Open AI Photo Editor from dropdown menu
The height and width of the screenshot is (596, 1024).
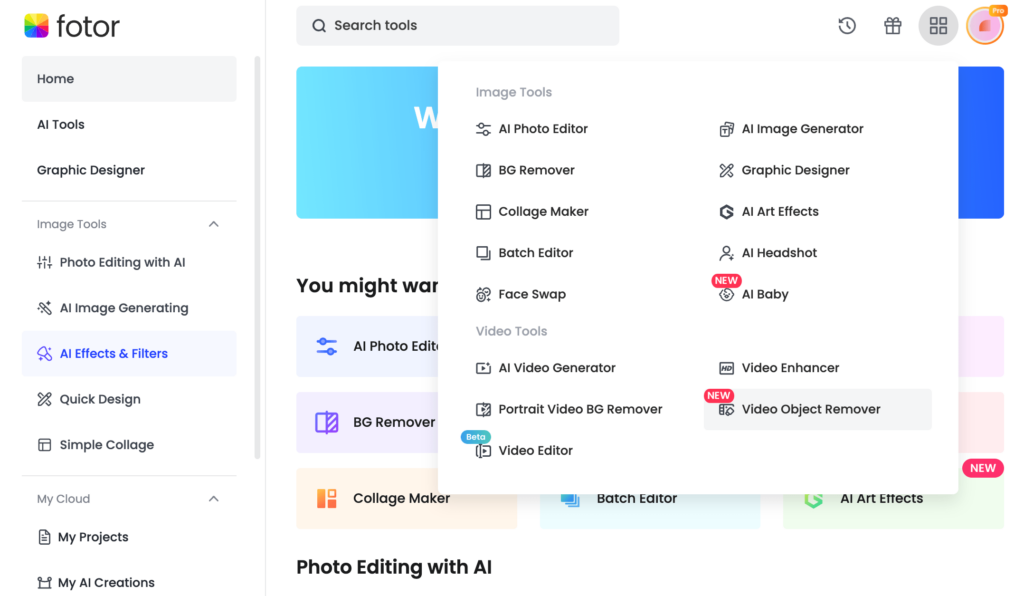[x=542, y=129]
